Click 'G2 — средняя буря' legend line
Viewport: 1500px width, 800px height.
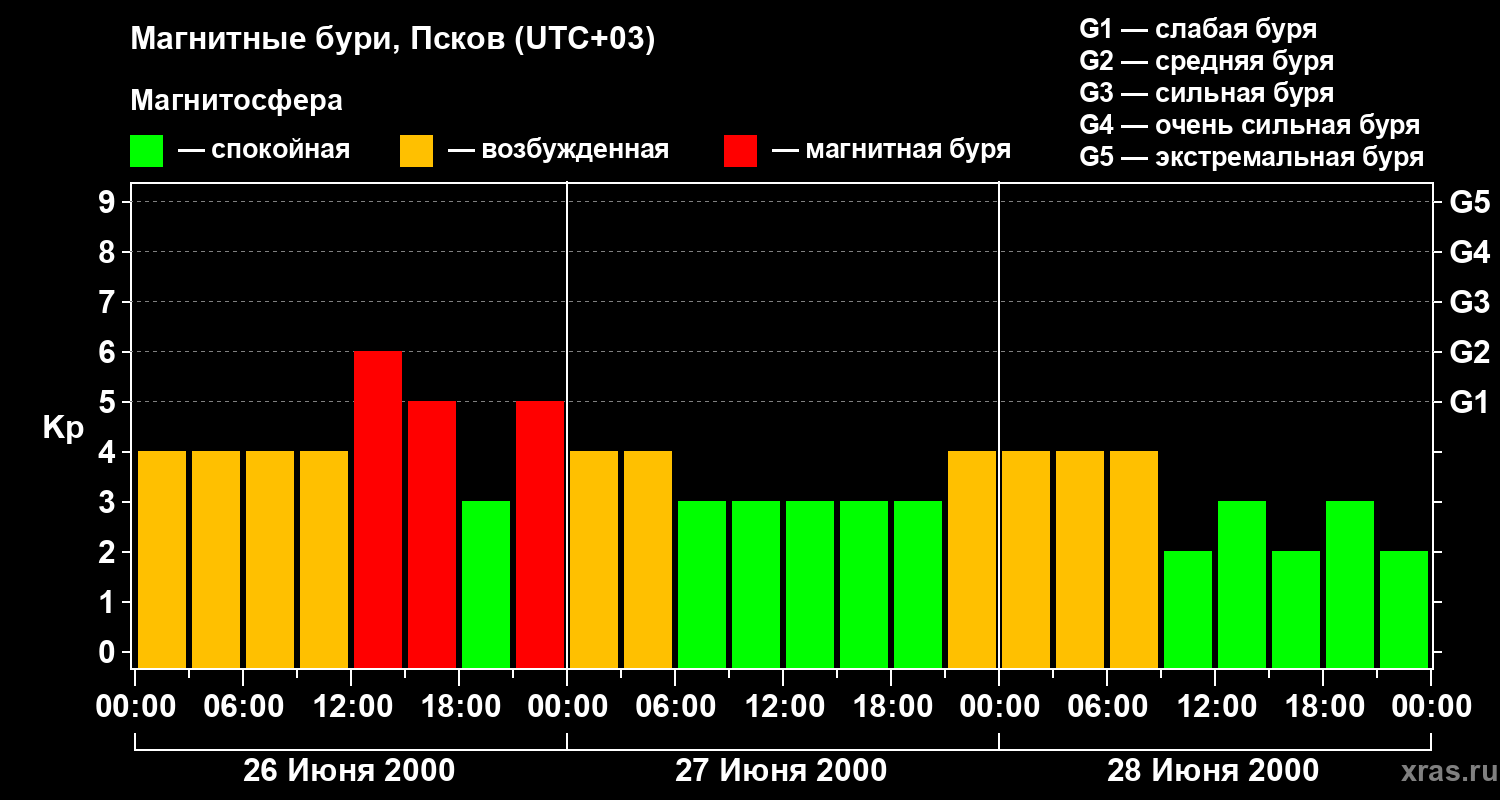tap(1207, 61)
